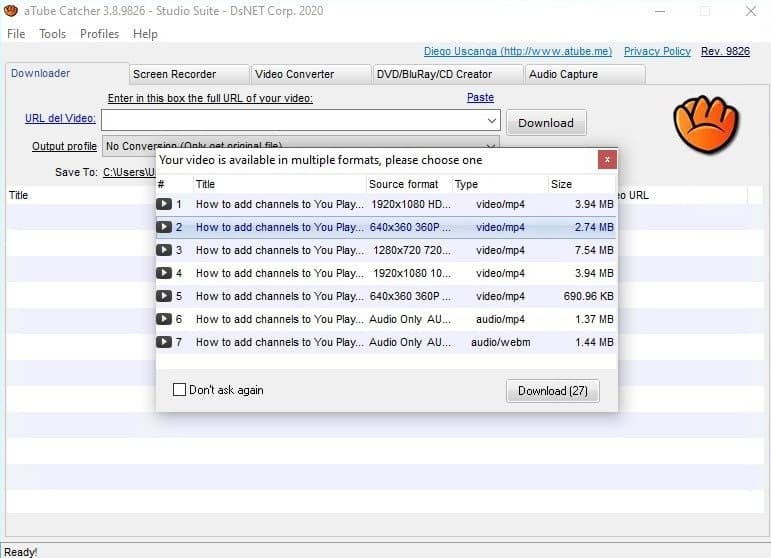
Task: Click the play icon on row 6
Action: point(164,319)
